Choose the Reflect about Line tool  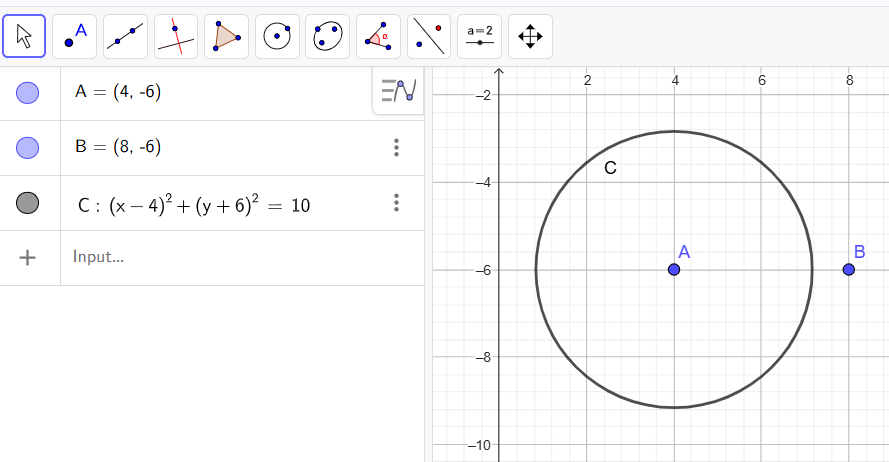click(x=429, y=37)
